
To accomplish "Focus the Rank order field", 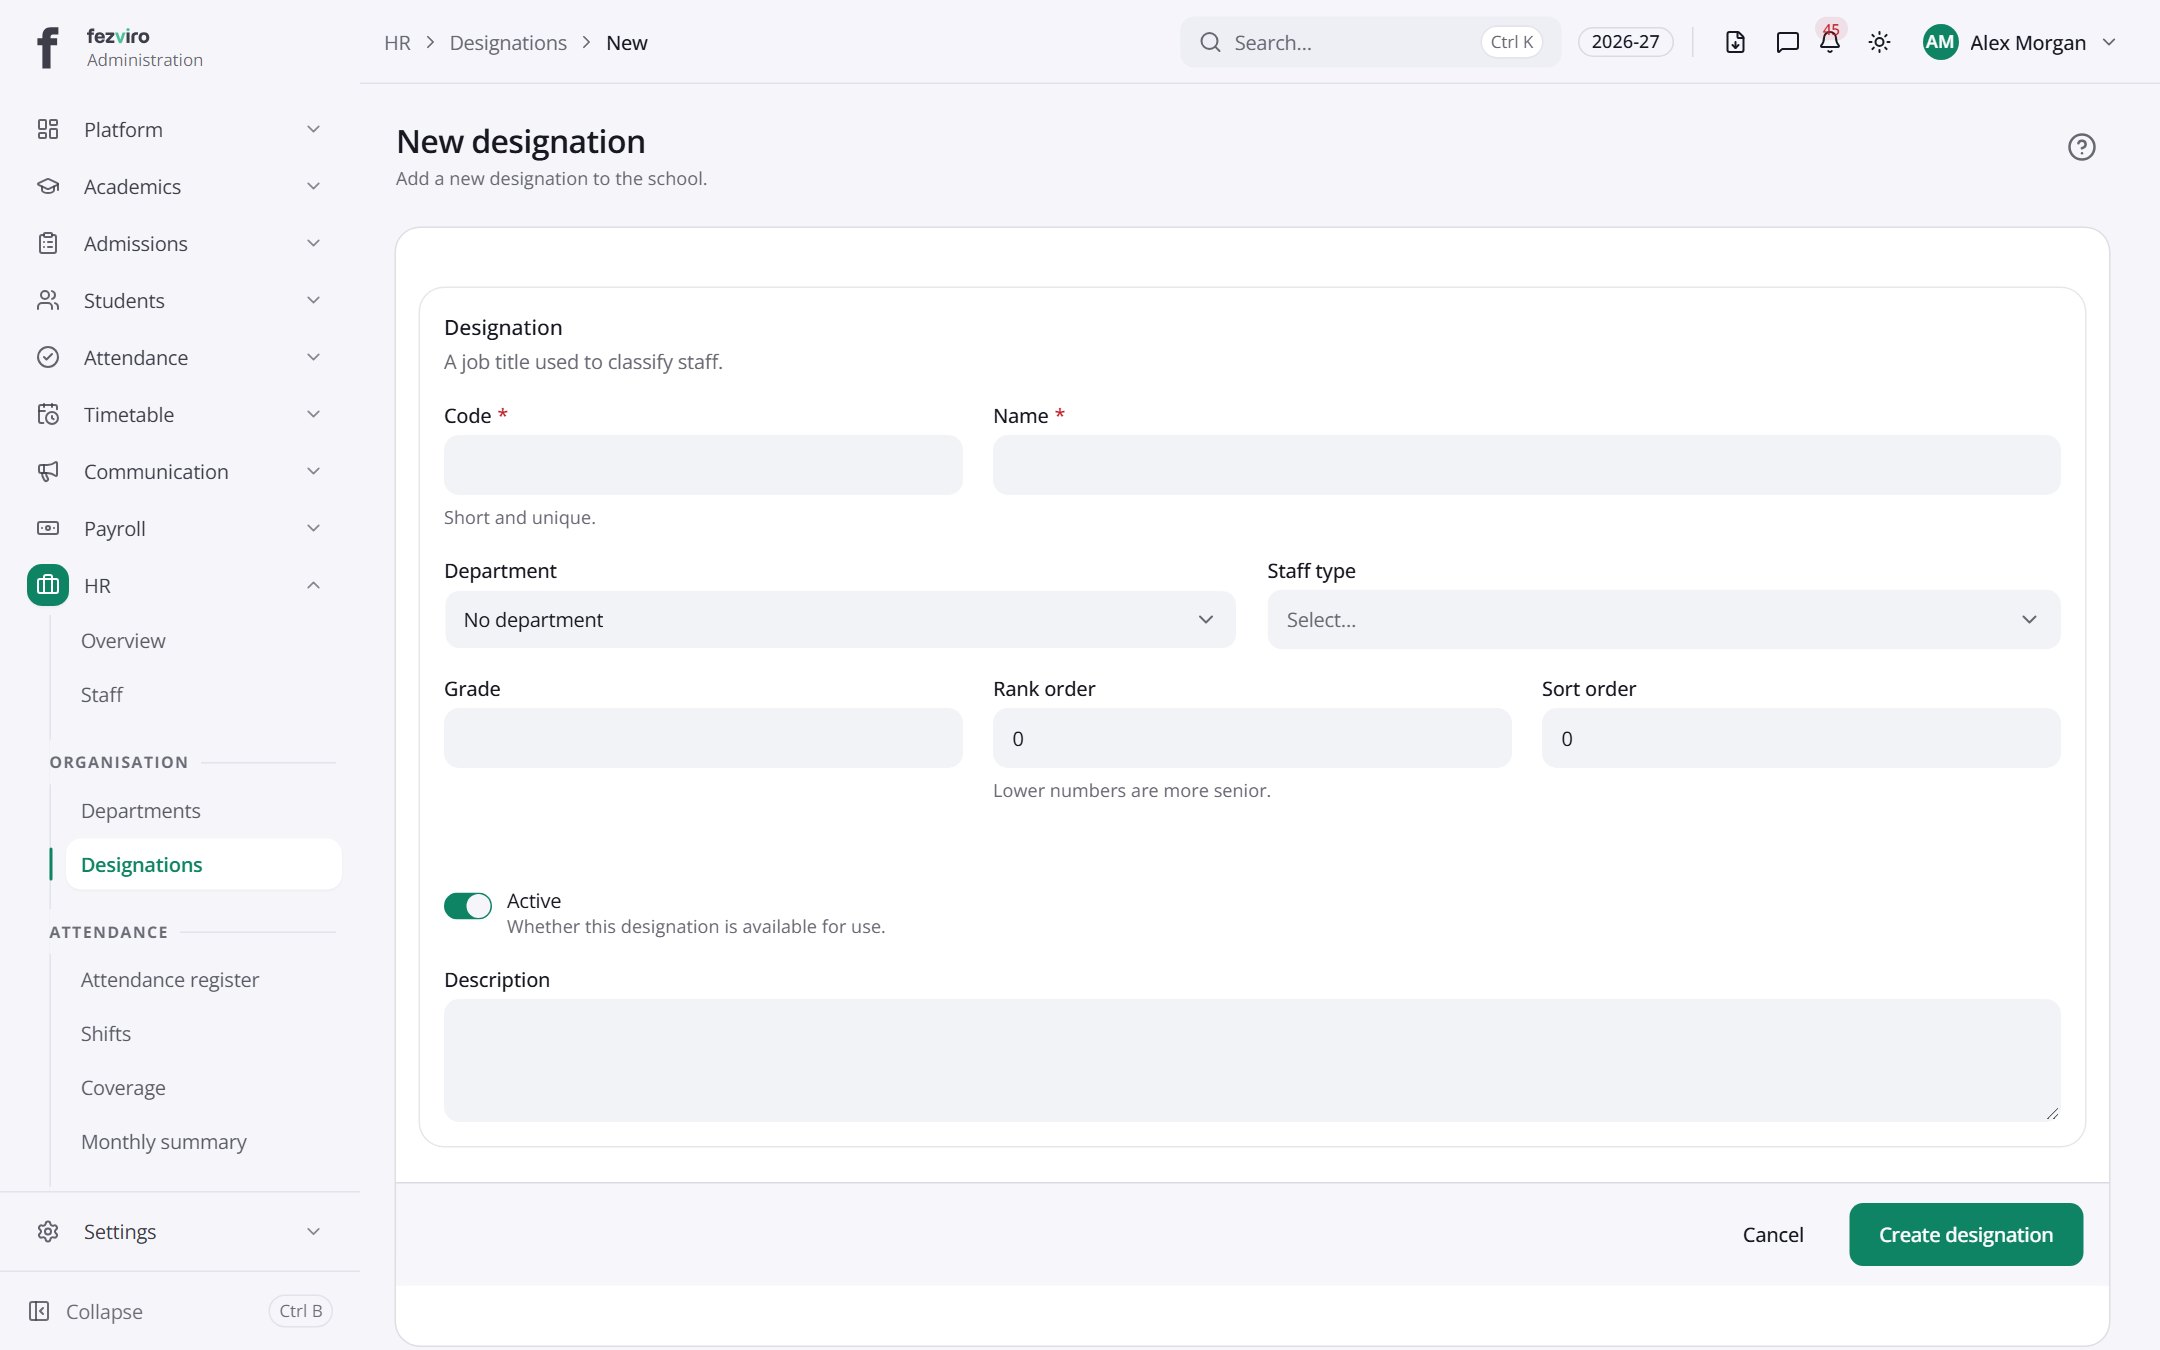I will point(1252,738).
